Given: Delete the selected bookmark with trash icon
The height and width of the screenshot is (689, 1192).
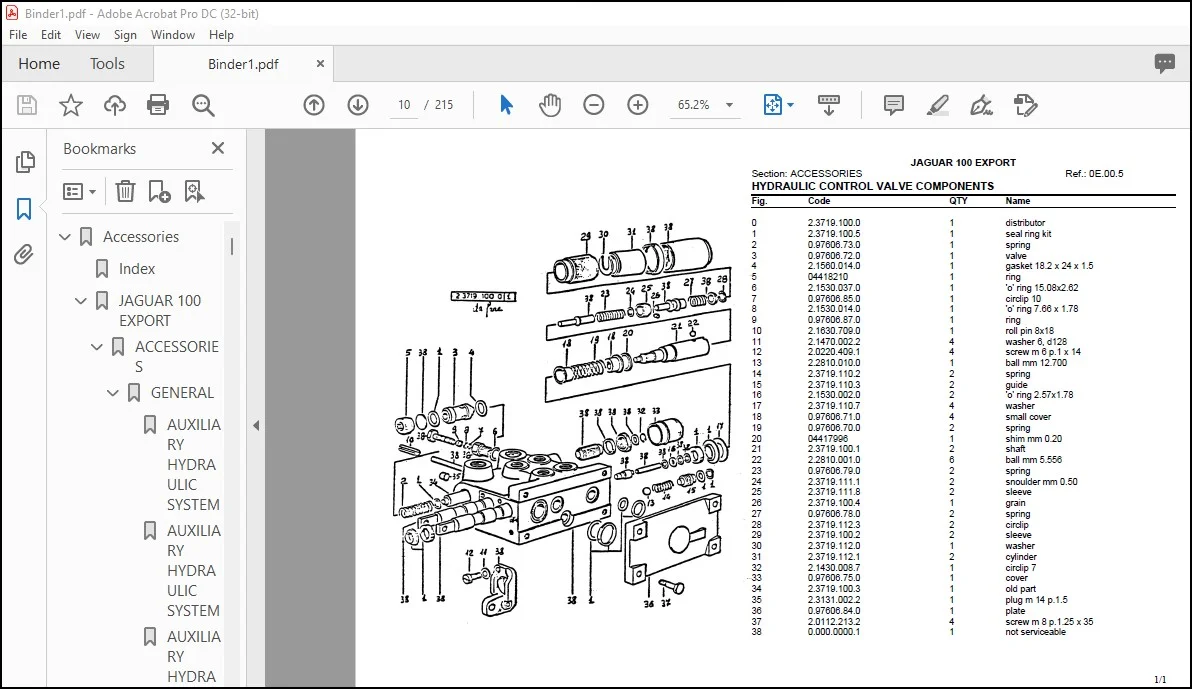Looking at the screenshot, I should pyautogui.click(x=125, y=192).
